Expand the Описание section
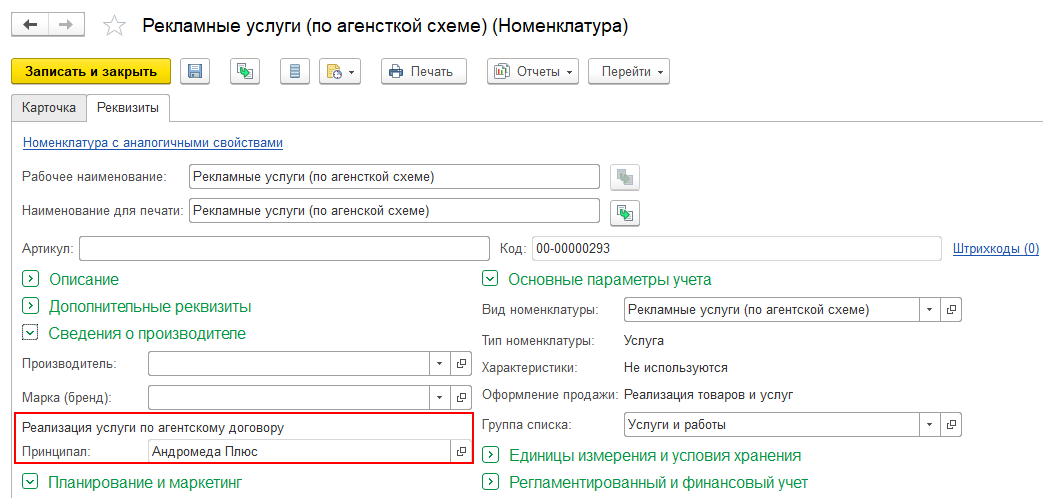The image size is (1043, 498). click(30, 280)
